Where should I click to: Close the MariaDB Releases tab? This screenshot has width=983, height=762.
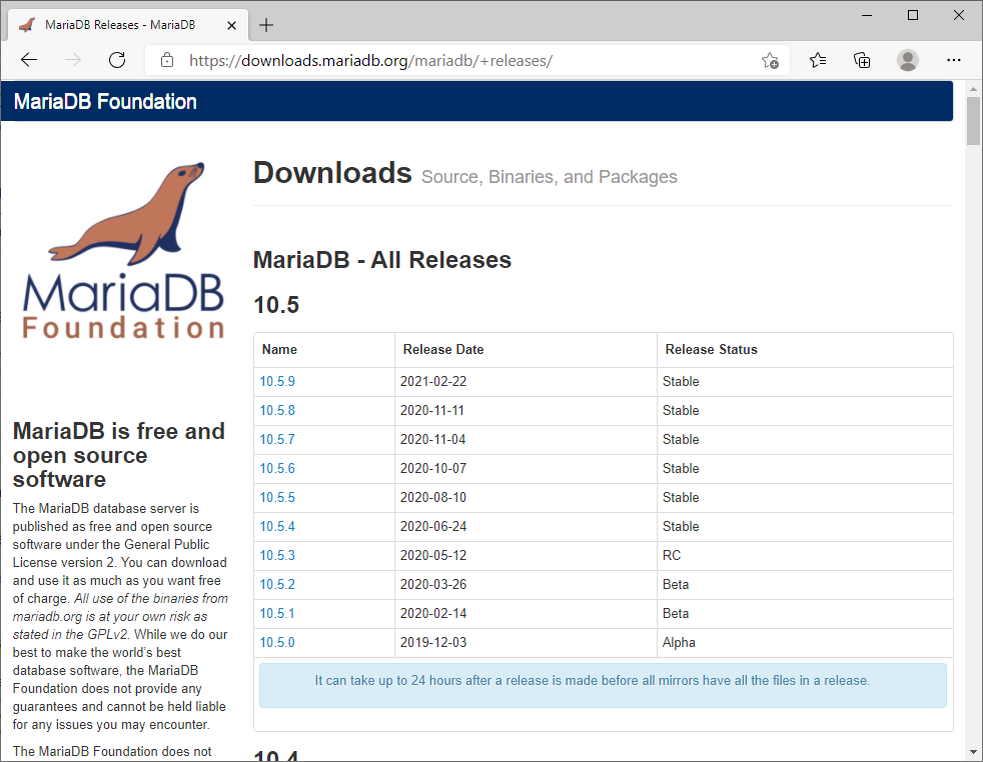(x=231, y=25)
